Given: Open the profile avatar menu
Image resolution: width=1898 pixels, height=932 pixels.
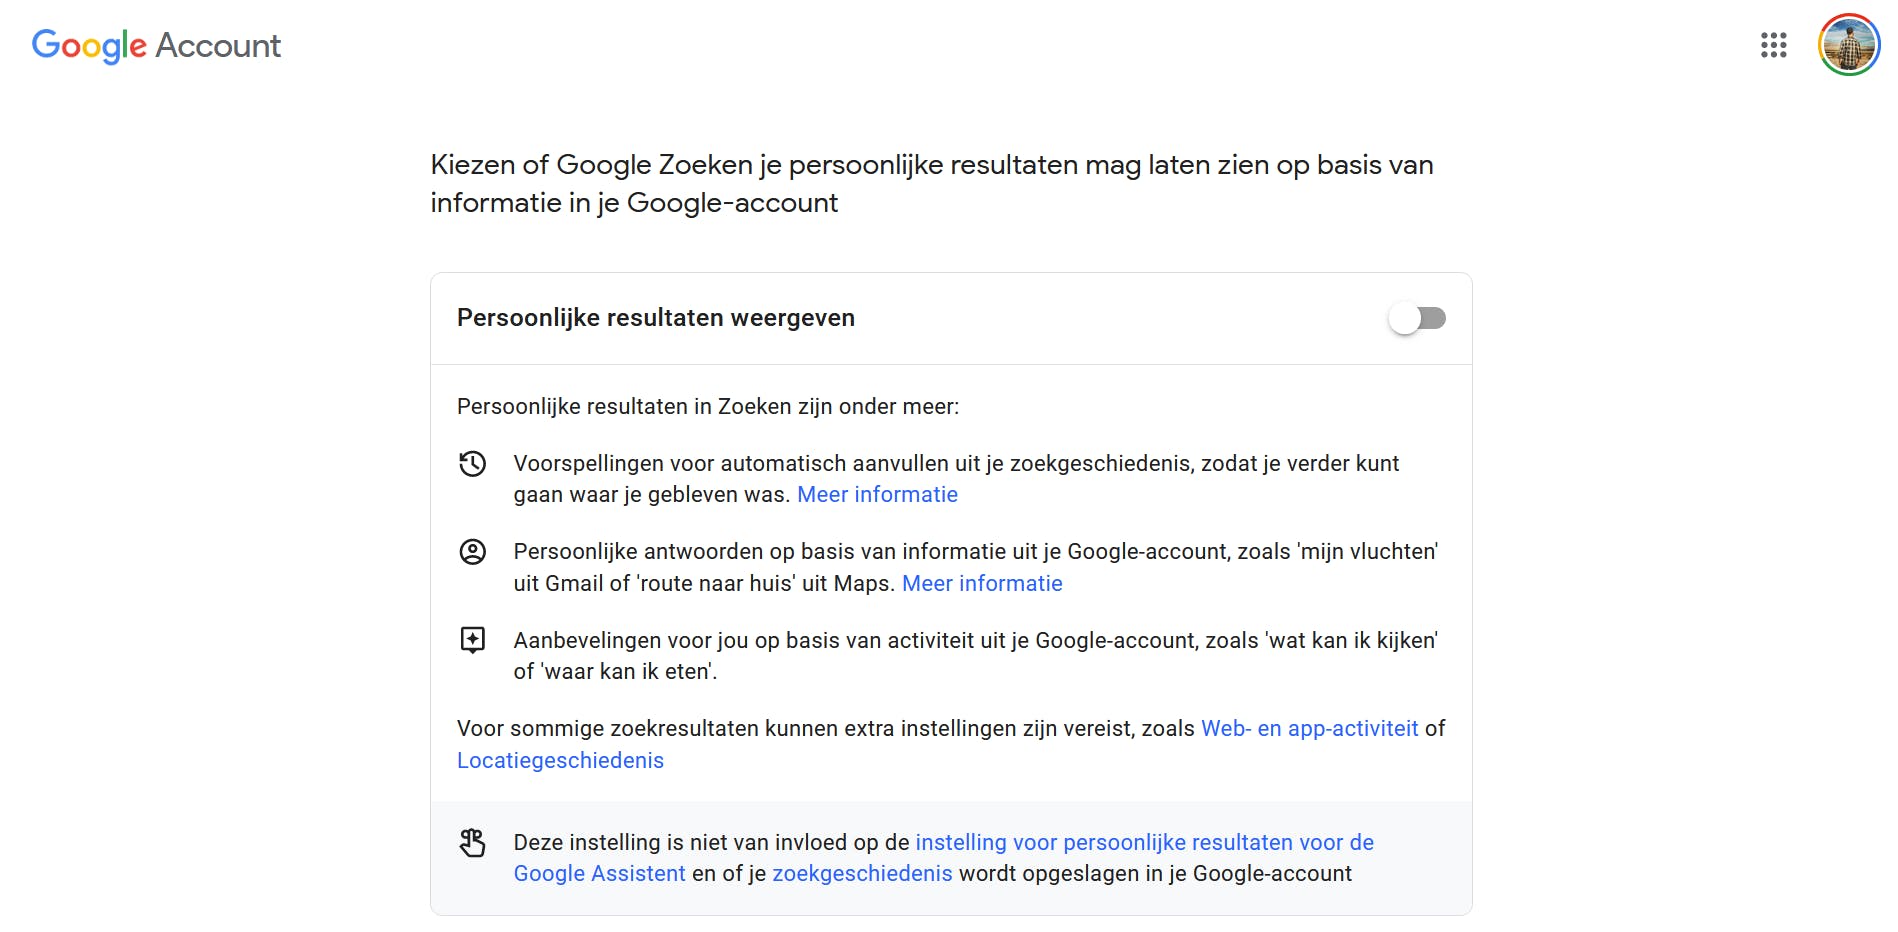Looking at the screenshot, I should coord(1848,45).
